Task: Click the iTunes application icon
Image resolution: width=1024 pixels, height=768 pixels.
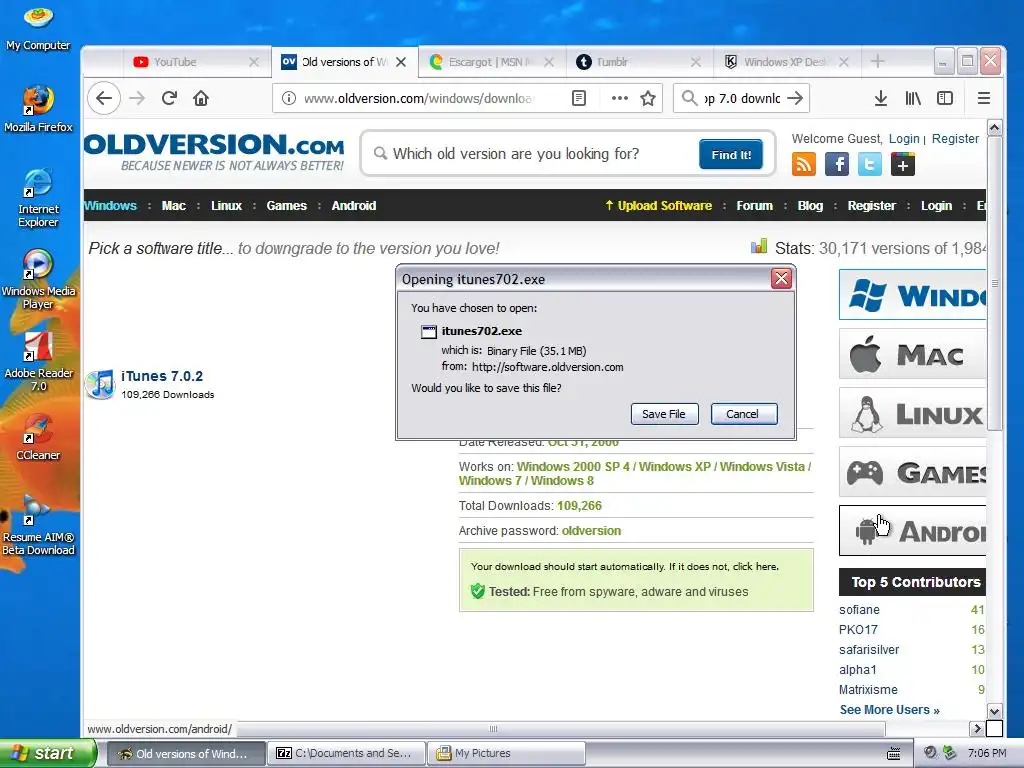Action: [x=101, y=384]
